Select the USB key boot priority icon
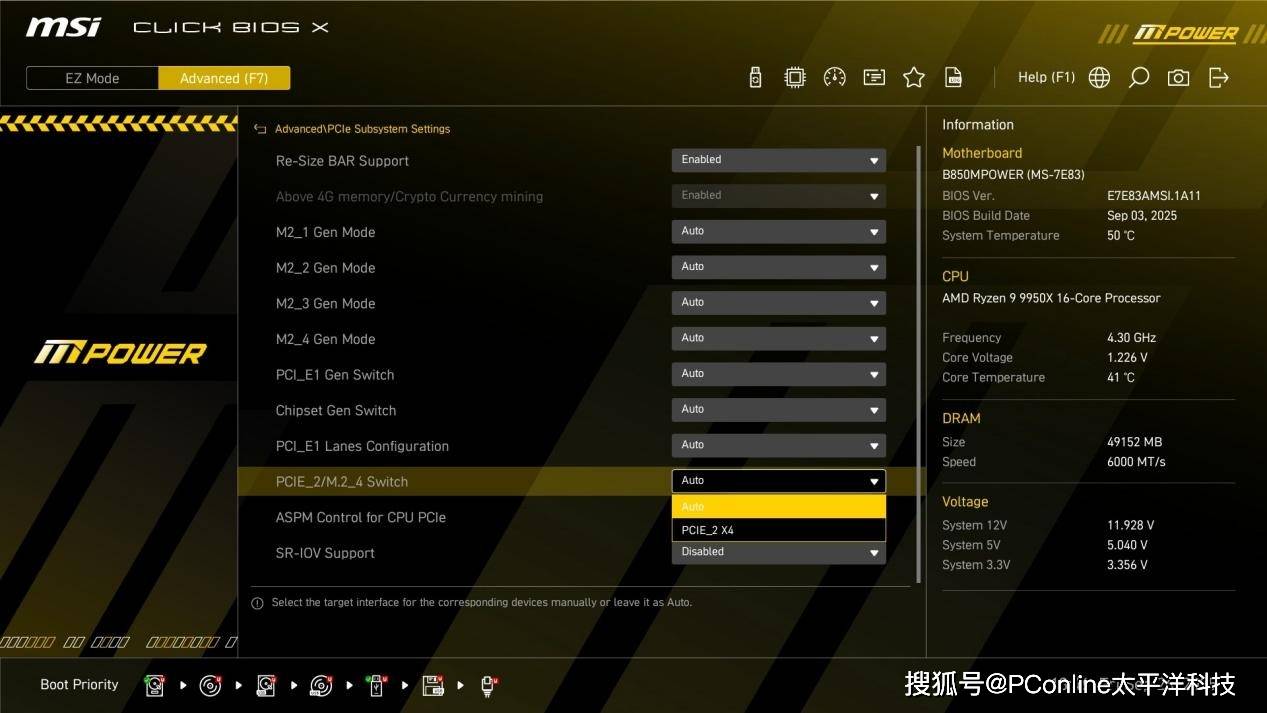 [377, 685]
